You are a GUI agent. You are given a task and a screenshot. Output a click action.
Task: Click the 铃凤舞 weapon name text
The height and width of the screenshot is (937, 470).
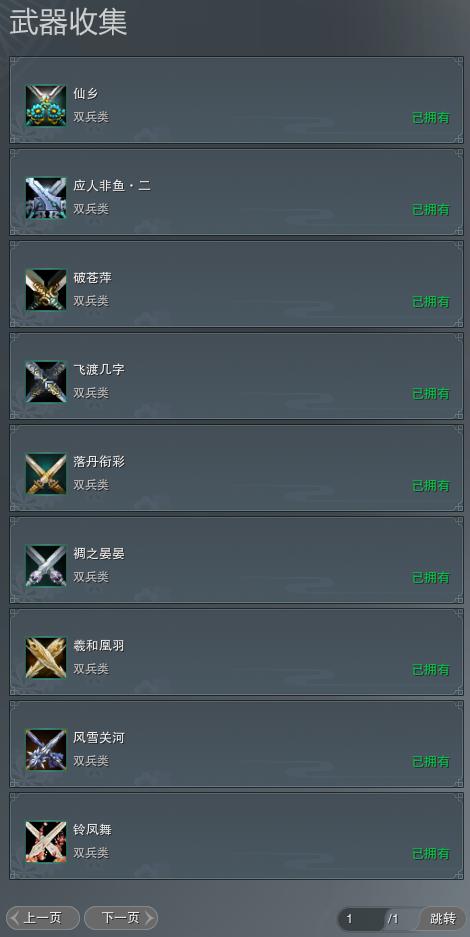(93, 829)
